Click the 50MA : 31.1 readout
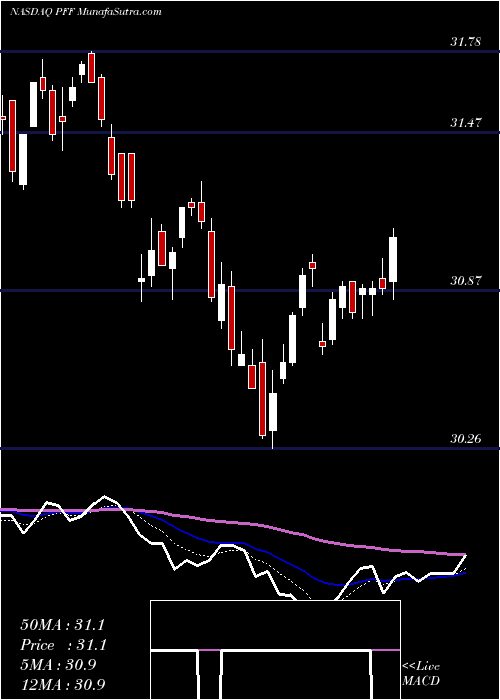This screenshot has width=500, height=700. coord(62,625)
